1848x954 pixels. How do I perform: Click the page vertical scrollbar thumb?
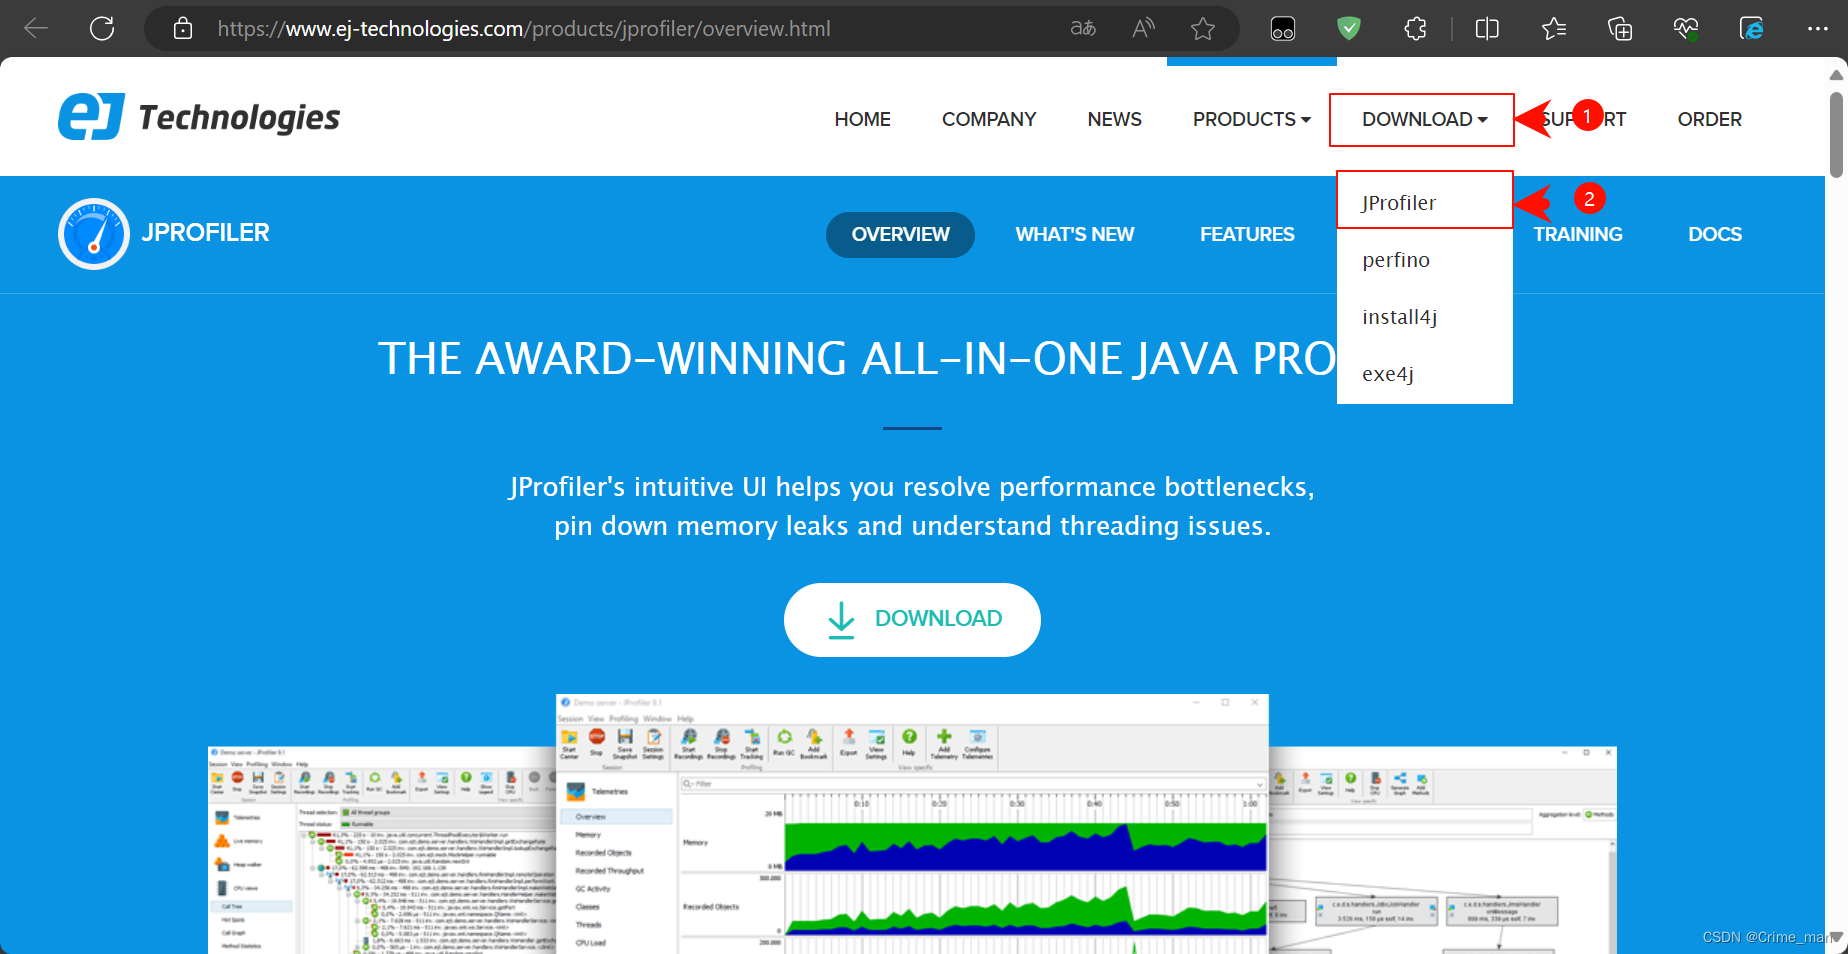tap(1836, 135)
